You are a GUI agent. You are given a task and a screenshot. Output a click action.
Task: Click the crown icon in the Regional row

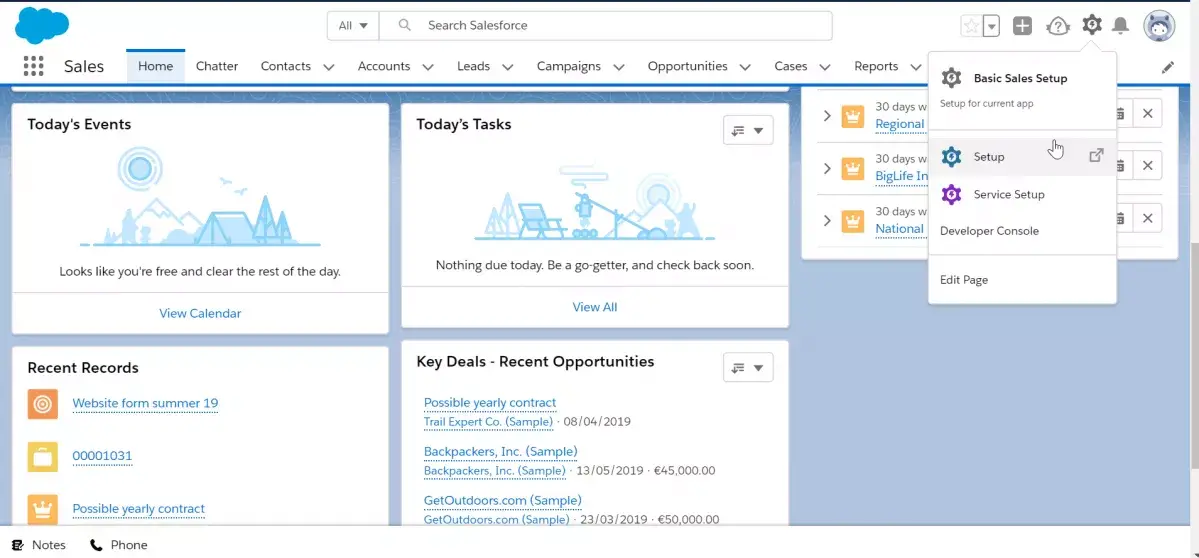point(853,116)
